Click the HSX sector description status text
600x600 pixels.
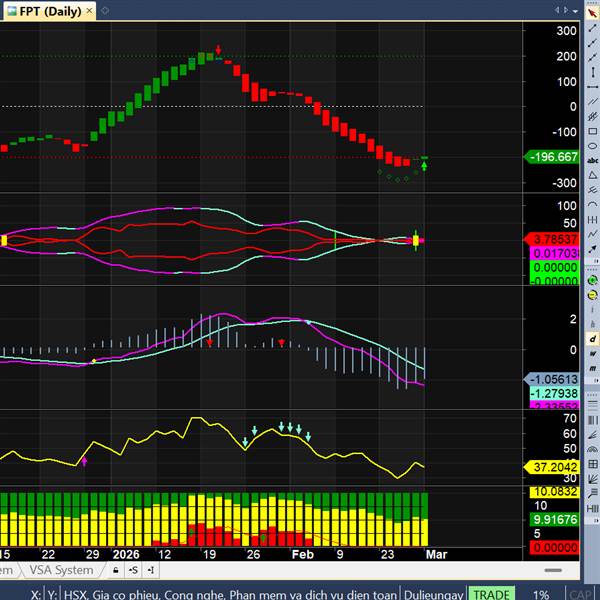231,595
